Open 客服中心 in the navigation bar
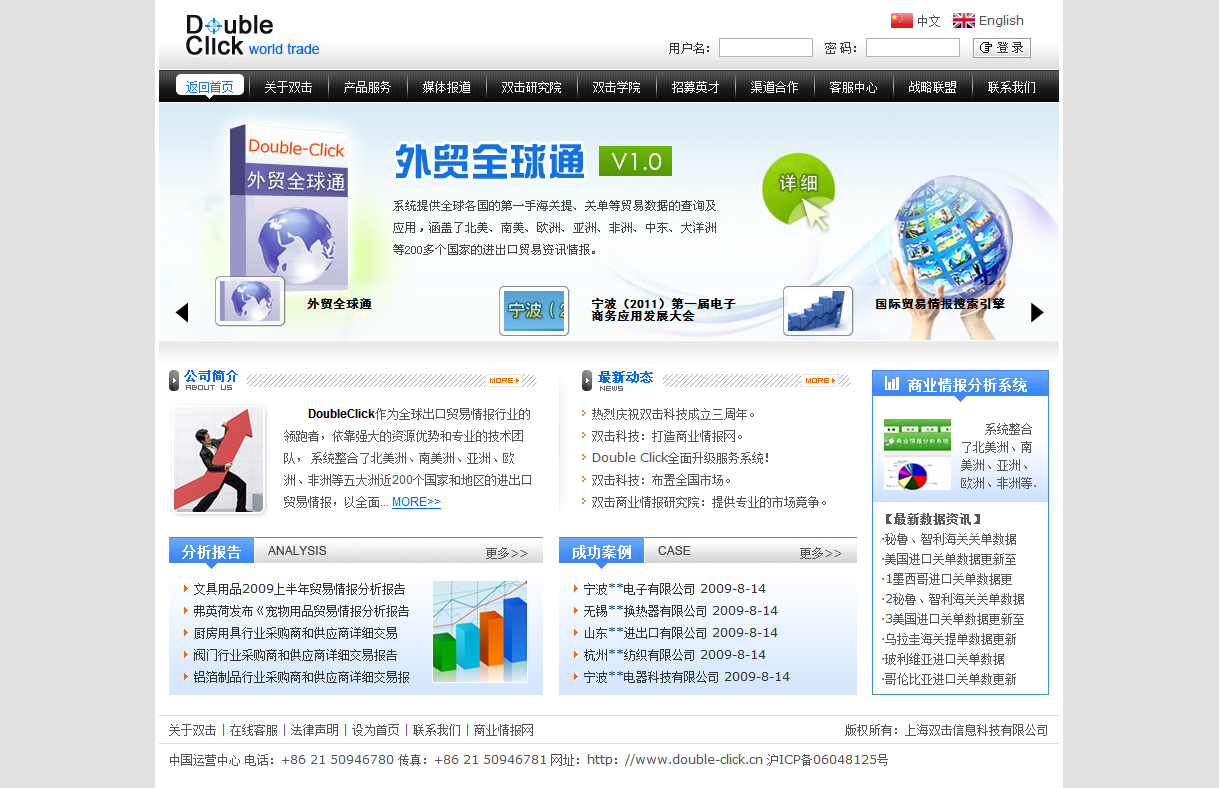Screen dimensions: 1219x788 (x=853, y=87)
